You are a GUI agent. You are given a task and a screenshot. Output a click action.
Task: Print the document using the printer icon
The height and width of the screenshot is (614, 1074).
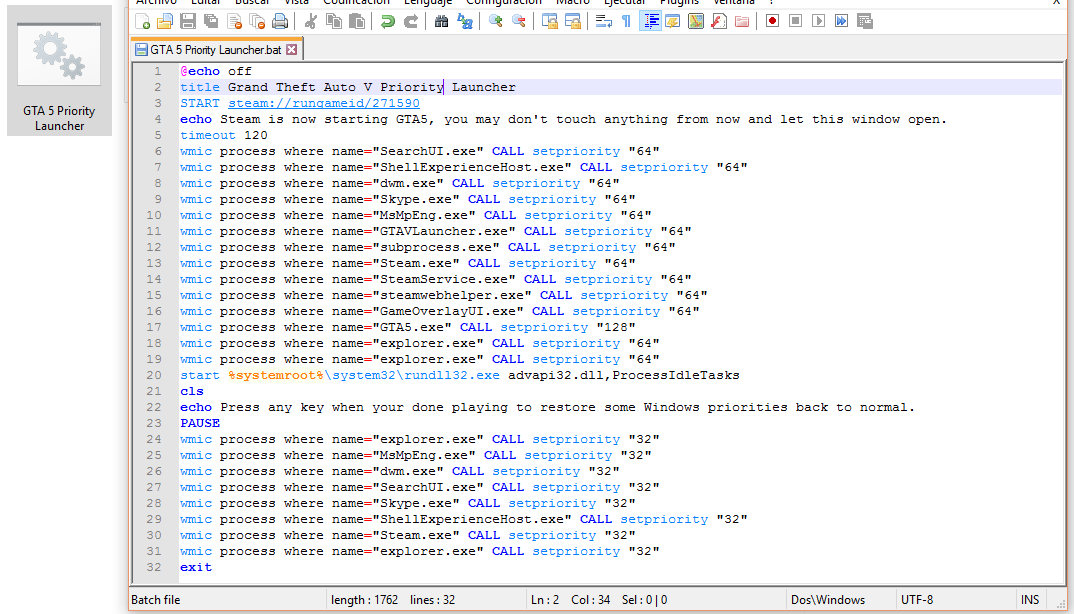pos(280,21)
